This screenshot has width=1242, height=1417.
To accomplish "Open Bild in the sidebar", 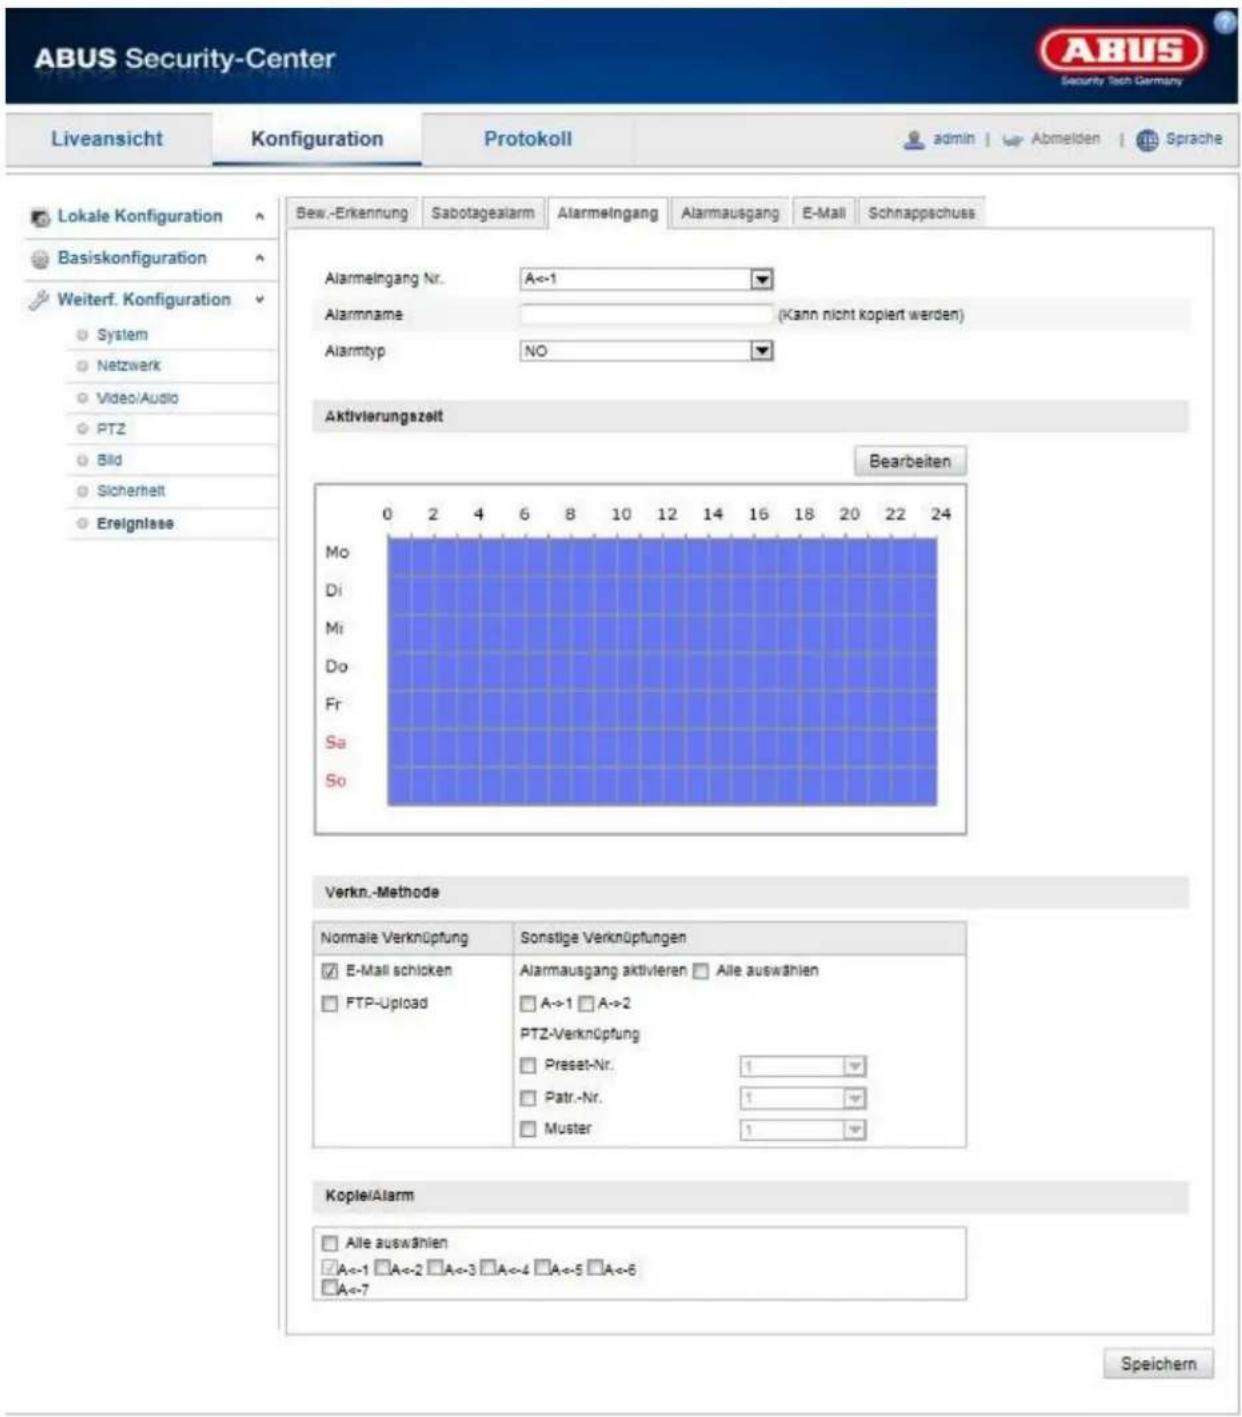I will click(109, 460).
